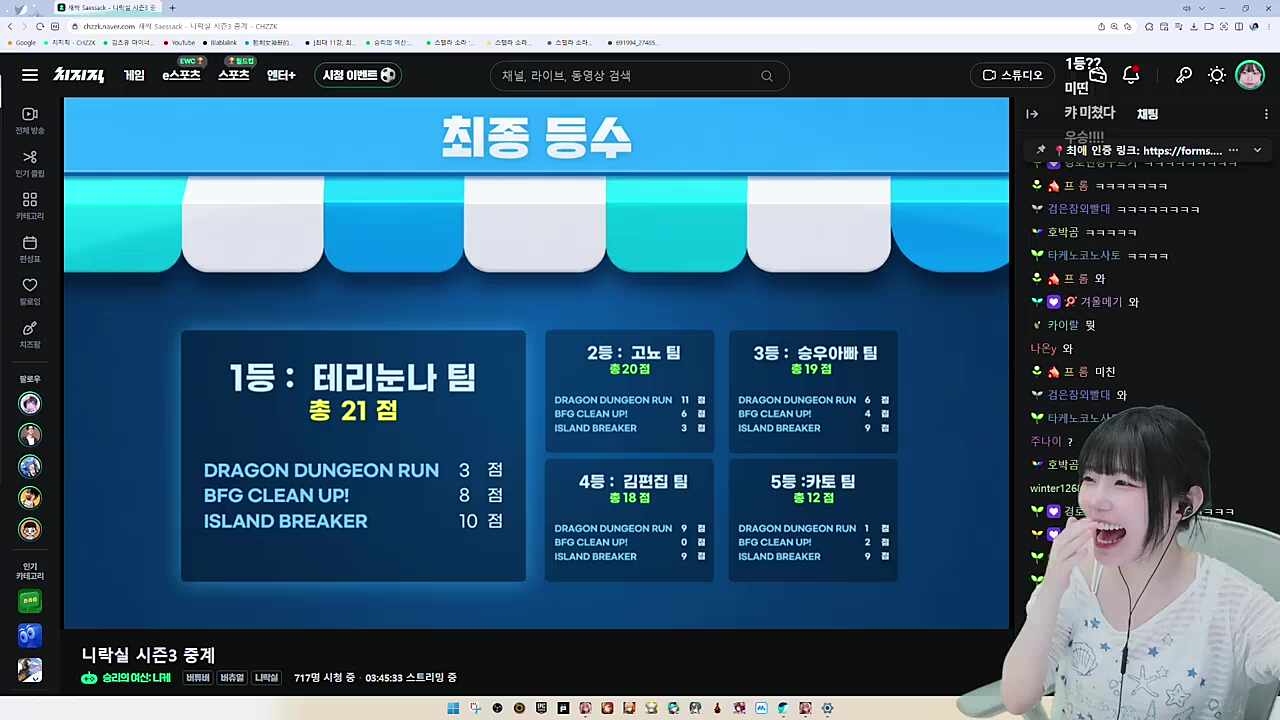Open the Google bookmark

tap(20, 43)
